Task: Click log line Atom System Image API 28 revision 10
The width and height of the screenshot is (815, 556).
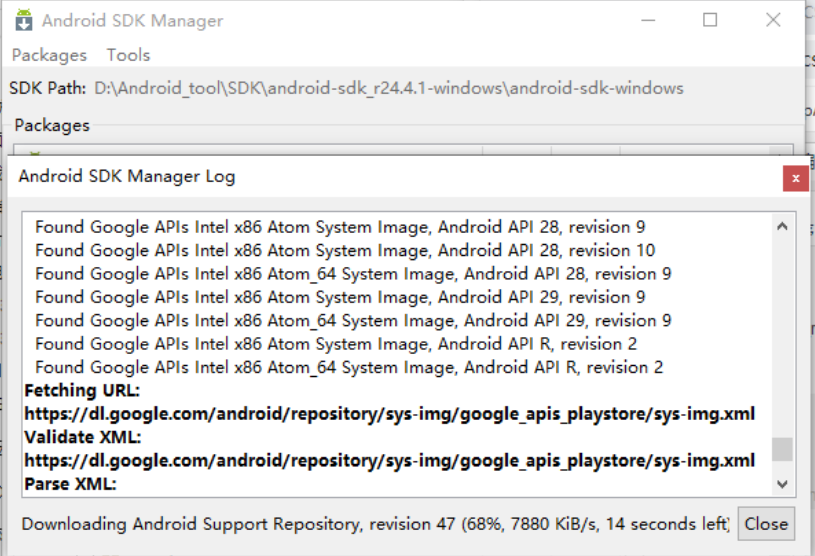Action: click(x=345, y=250)
